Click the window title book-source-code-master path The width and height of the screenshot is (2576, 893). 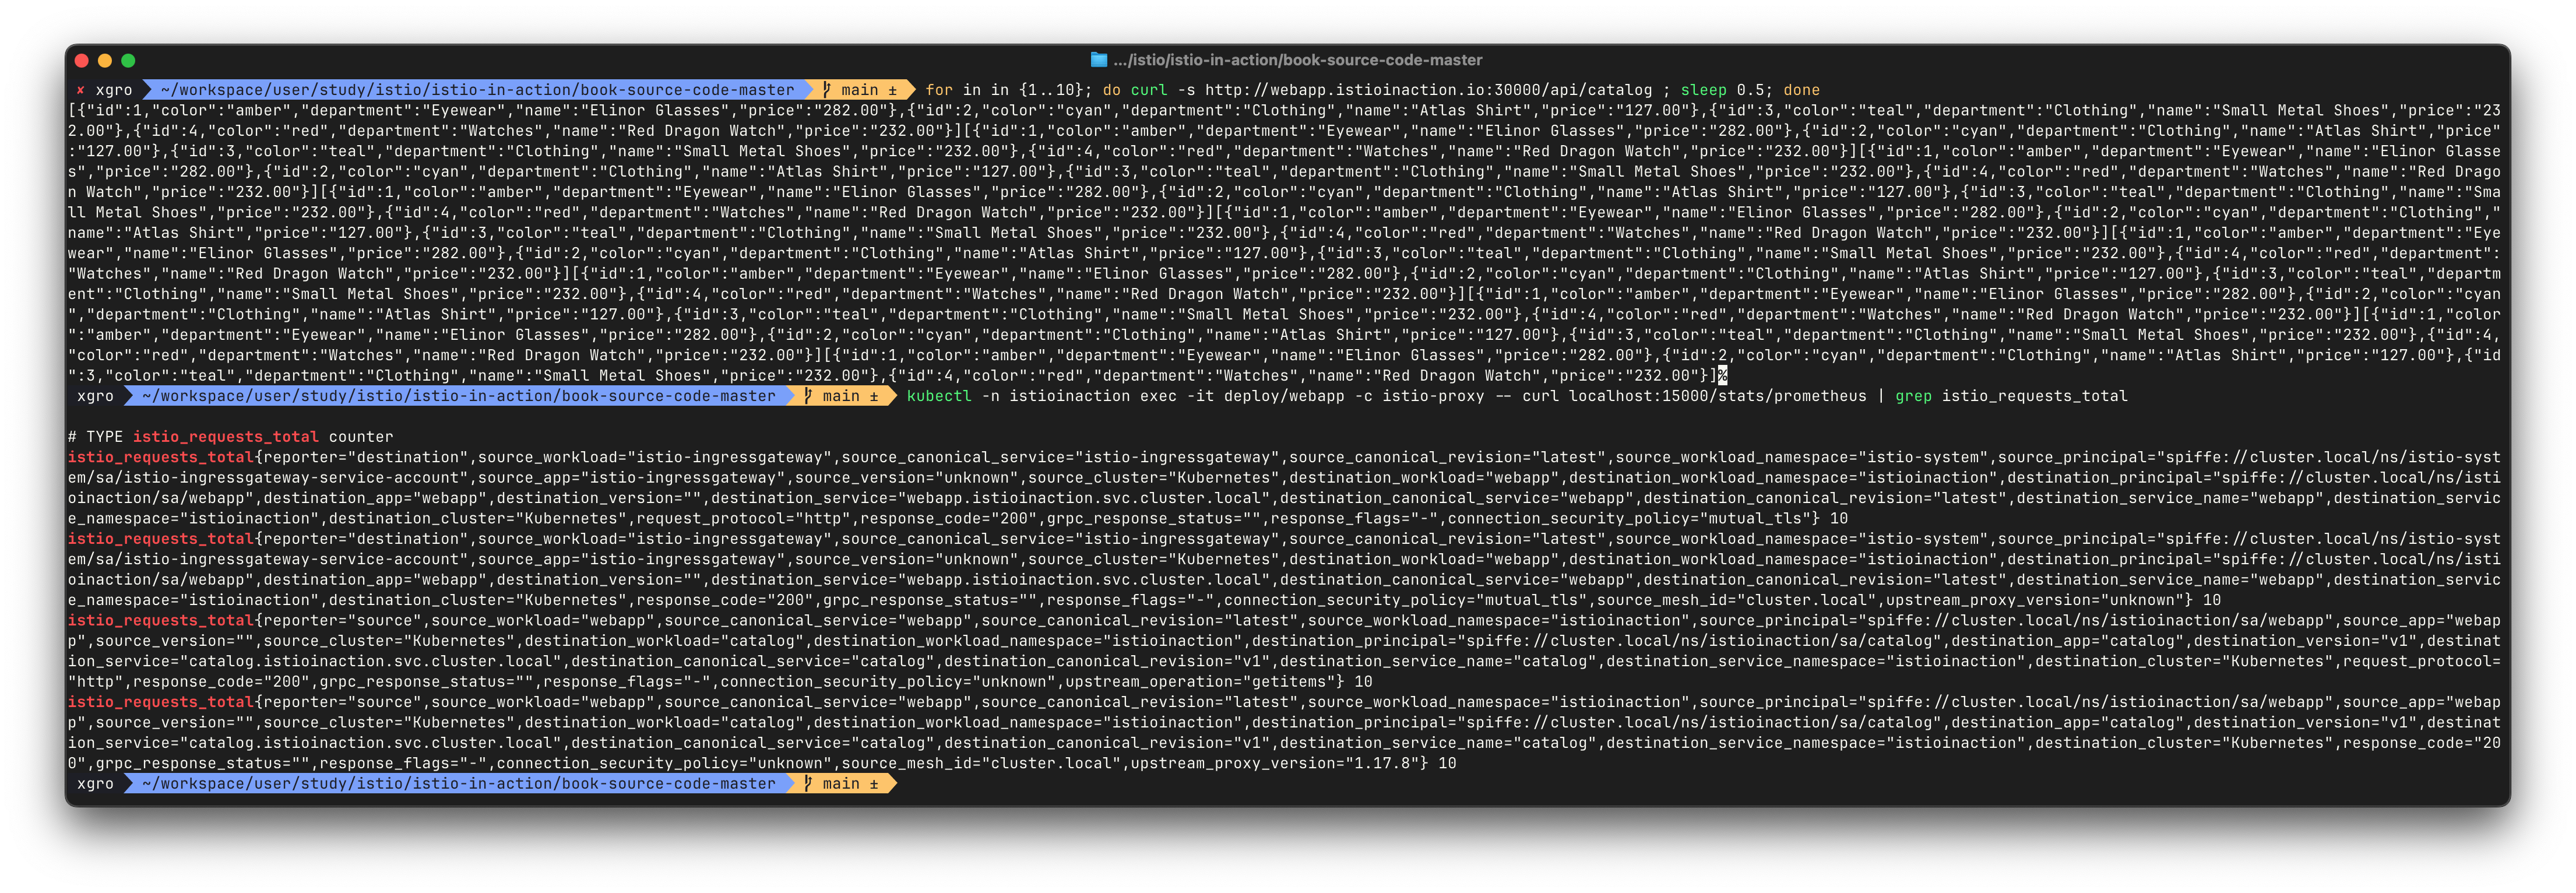pos(1297,60)
